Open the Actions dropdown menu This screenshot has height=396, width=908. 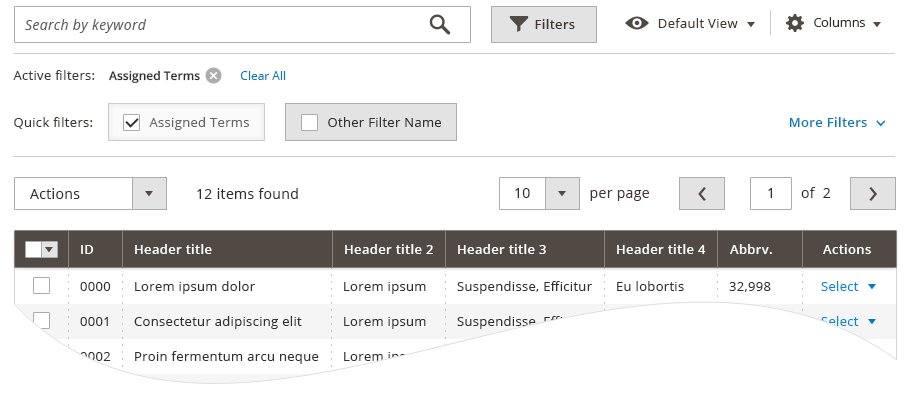click(x=90, y=193)
